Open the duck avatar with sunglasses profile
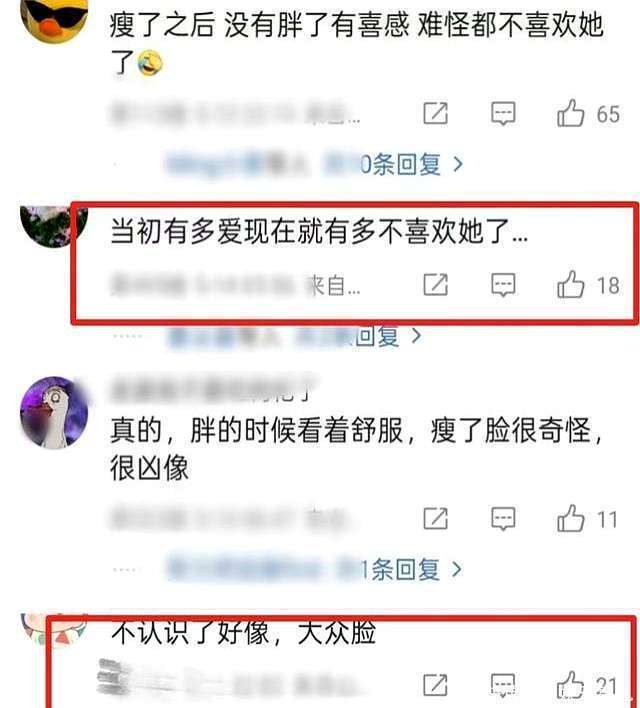The height and width of the screenshot is (708, 640). 54,18
